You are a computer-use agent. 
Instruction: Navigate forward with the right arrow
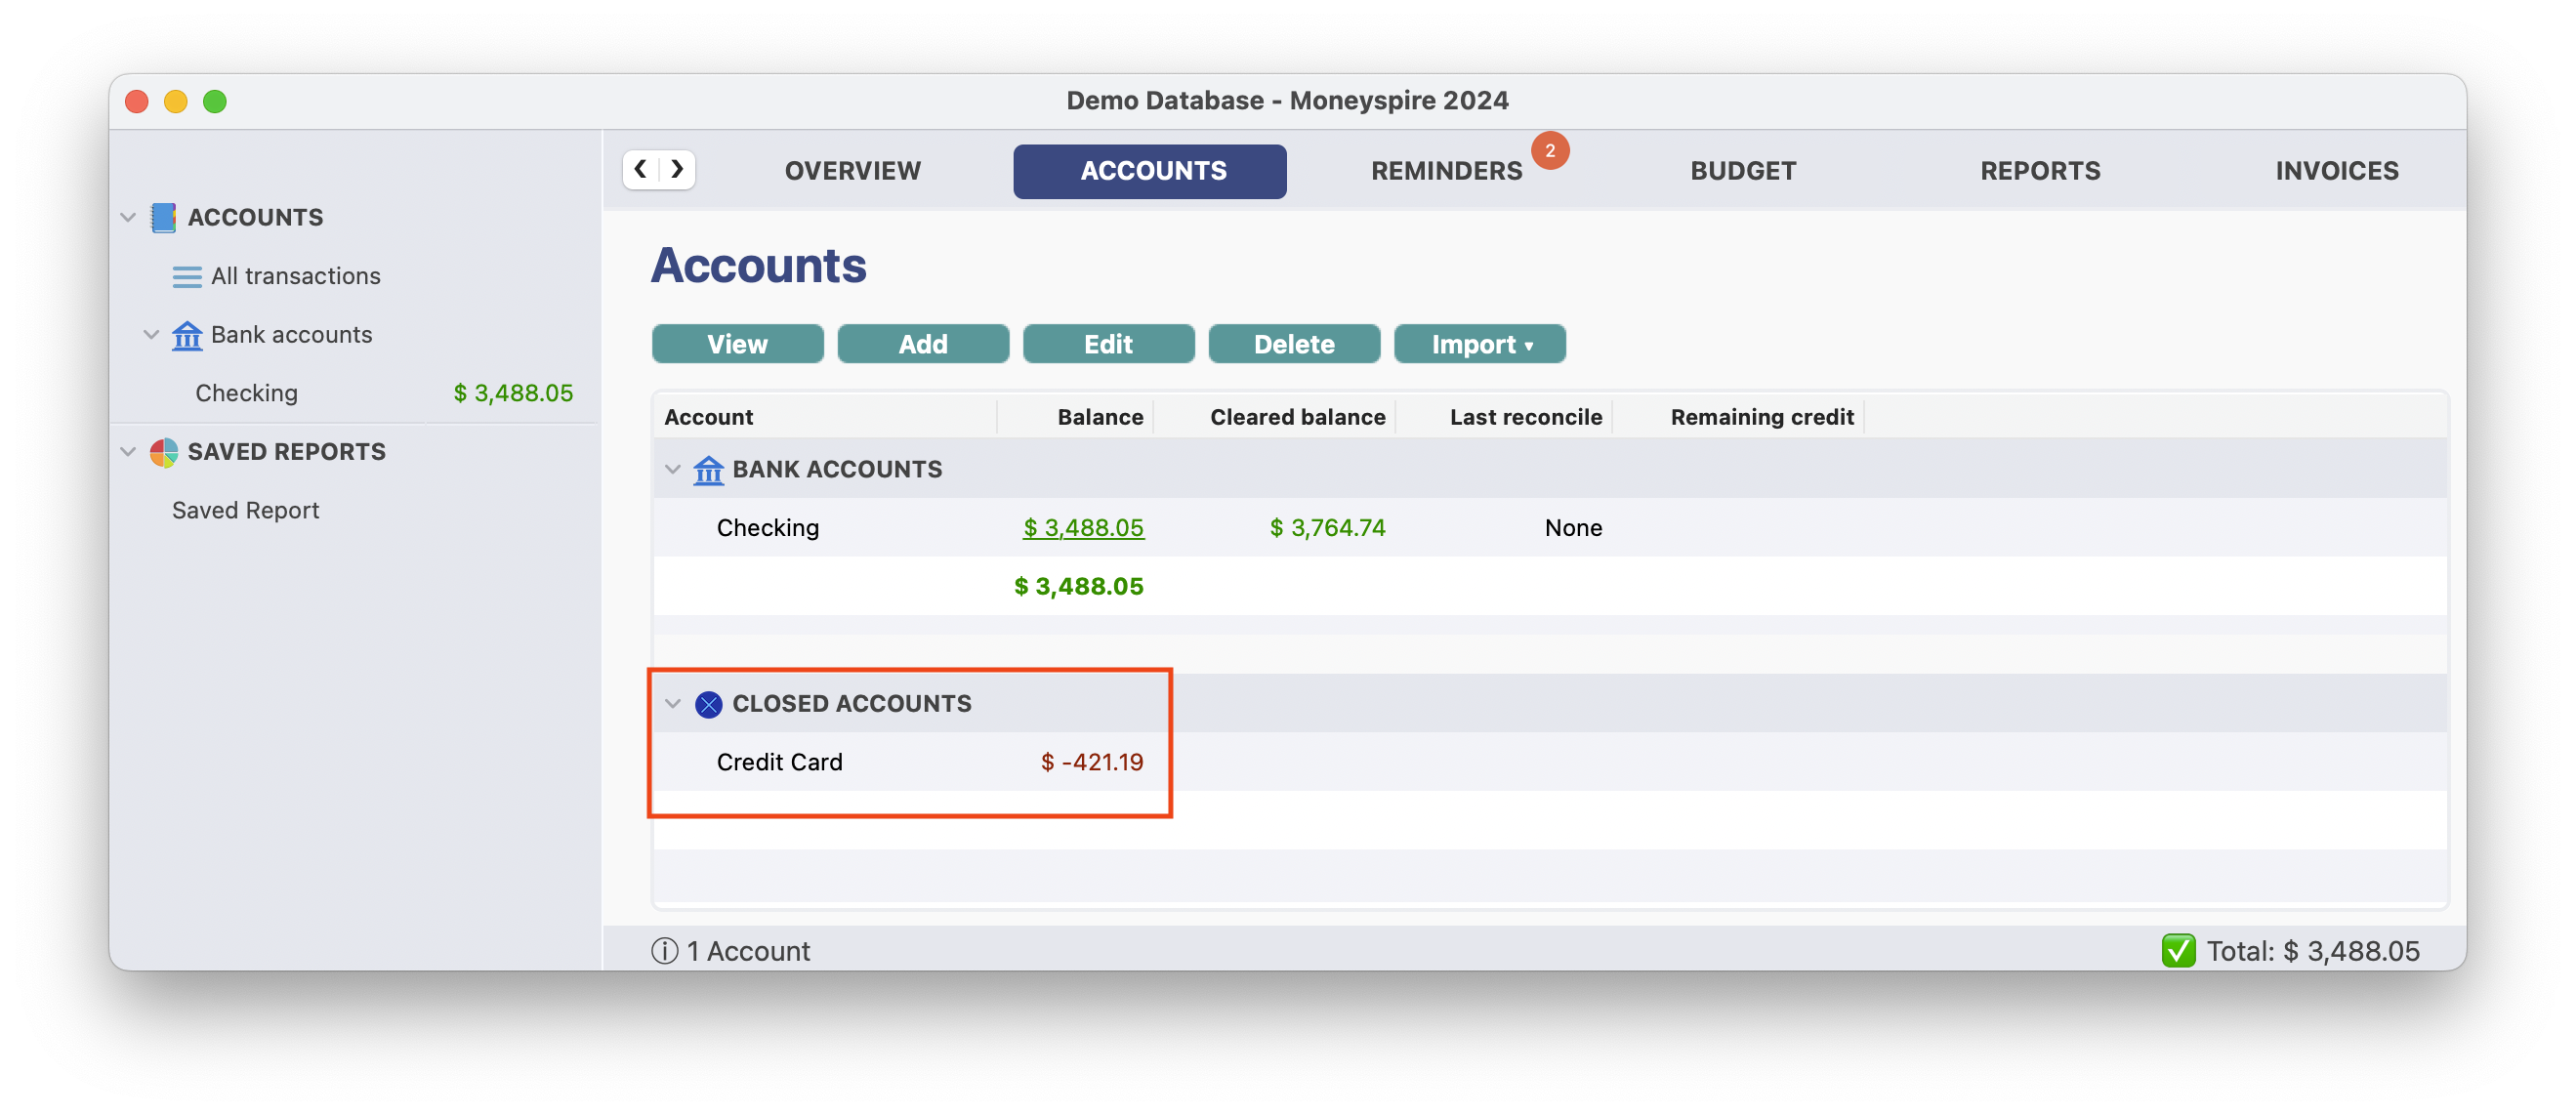[x=678, y=169]
